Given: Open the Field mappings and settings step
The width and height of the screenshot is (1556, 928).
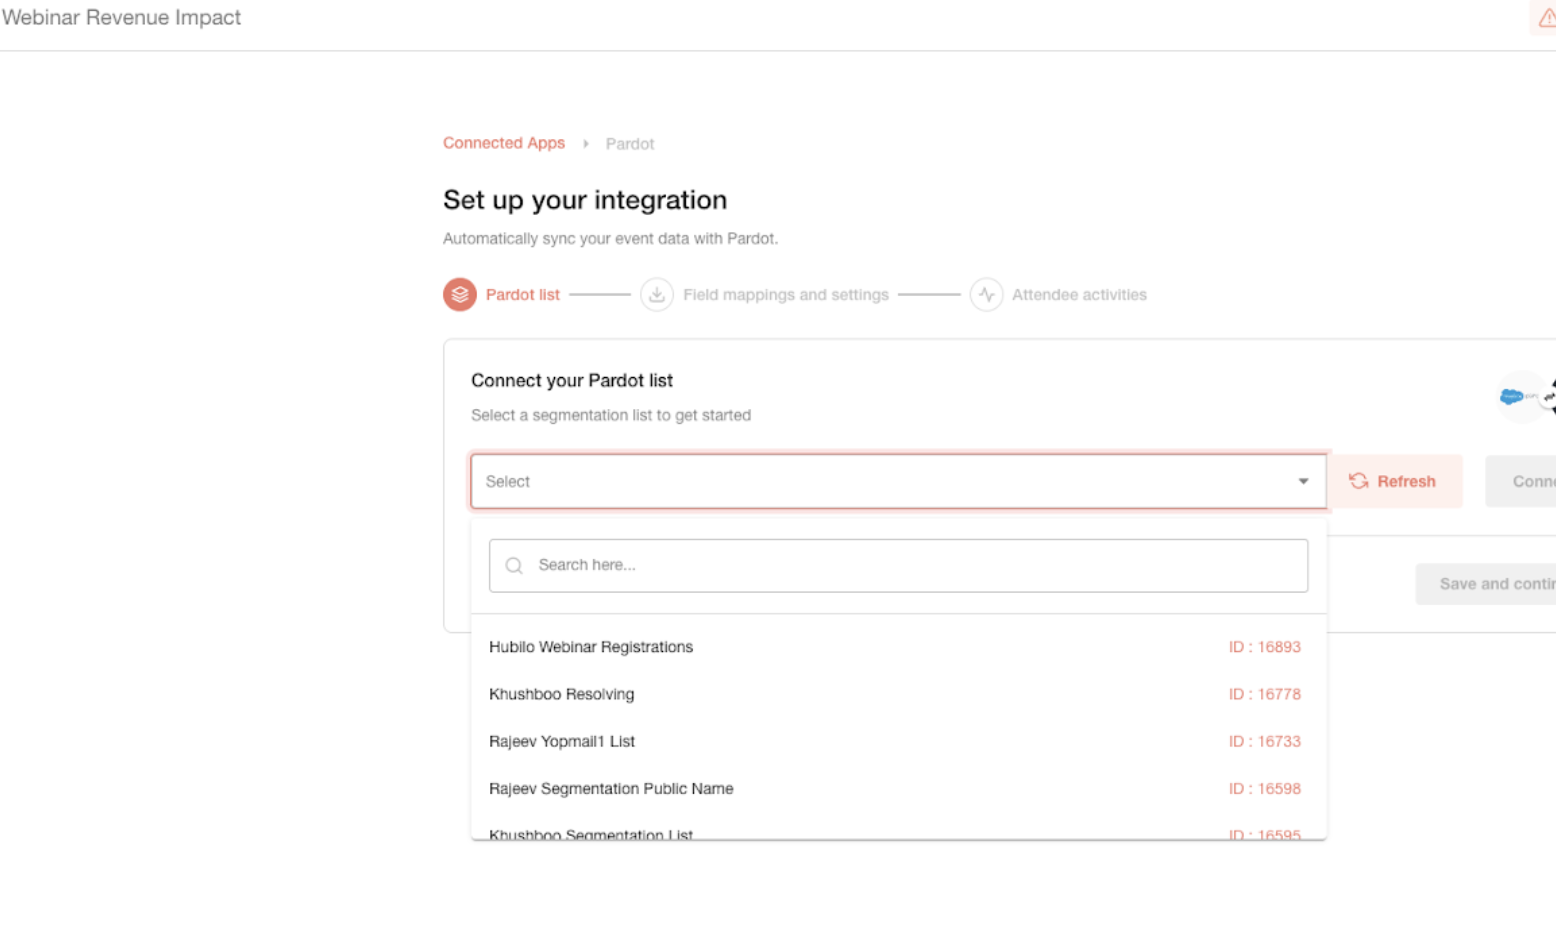Looking at the screenshot, I should click(x=785, y=295).
